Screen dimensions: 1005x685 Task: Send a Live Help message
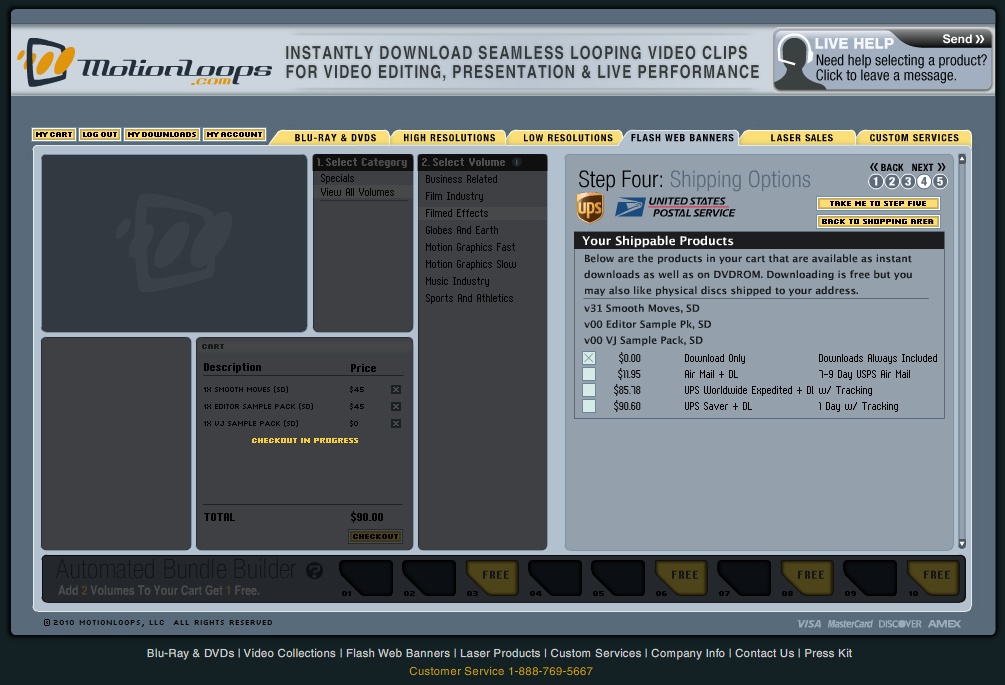coord(963,39)
